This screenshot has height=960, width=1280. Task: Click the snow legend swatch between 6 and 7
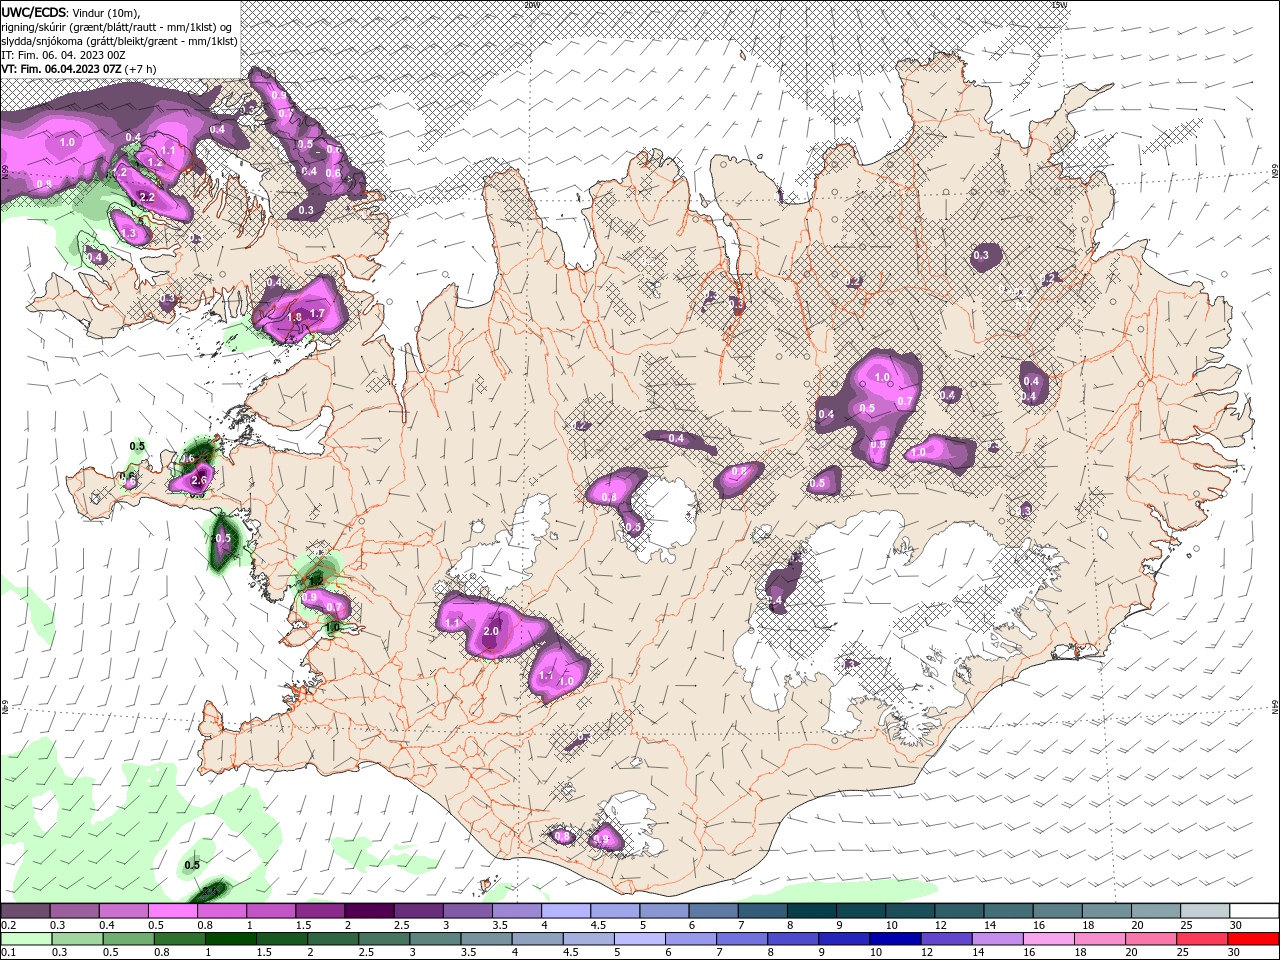point(713,911)
